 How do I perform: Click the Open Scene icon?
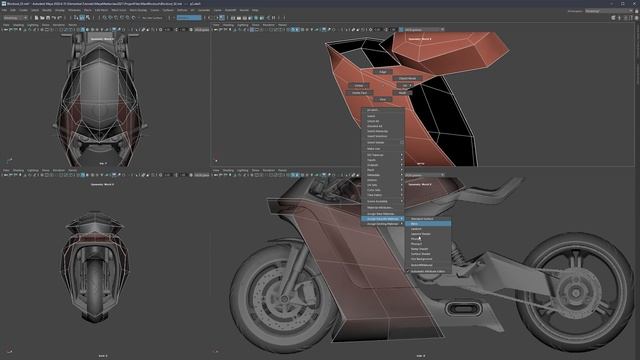(x=42, y=18)
